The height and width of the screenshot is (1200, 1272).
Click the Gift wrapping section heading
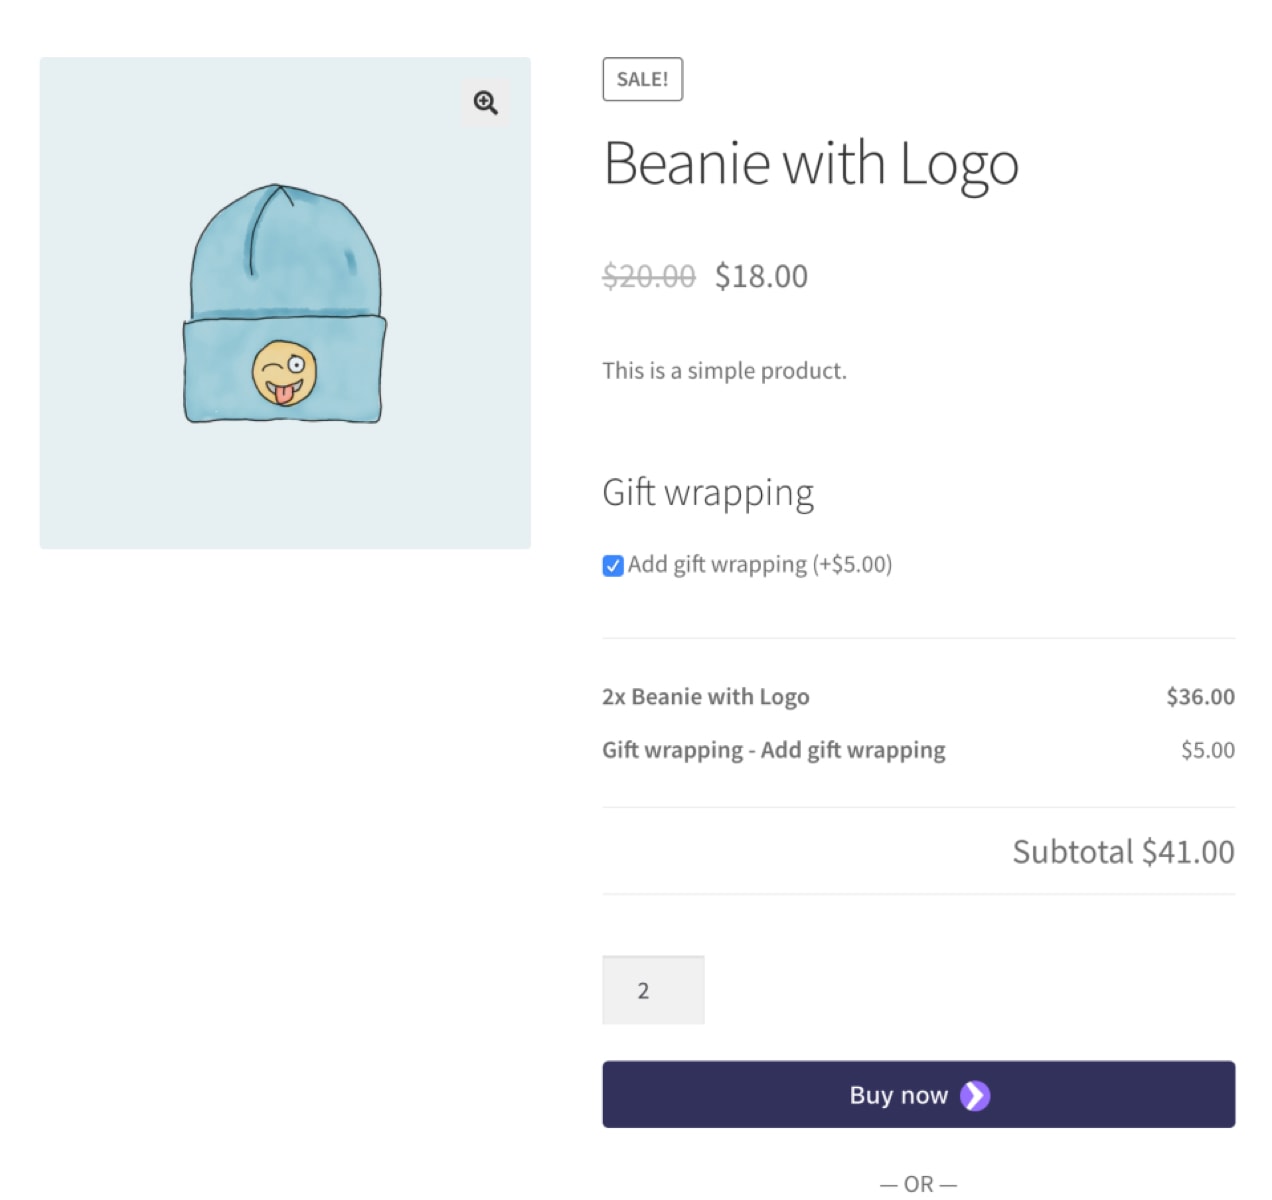[x=708, y=493]
